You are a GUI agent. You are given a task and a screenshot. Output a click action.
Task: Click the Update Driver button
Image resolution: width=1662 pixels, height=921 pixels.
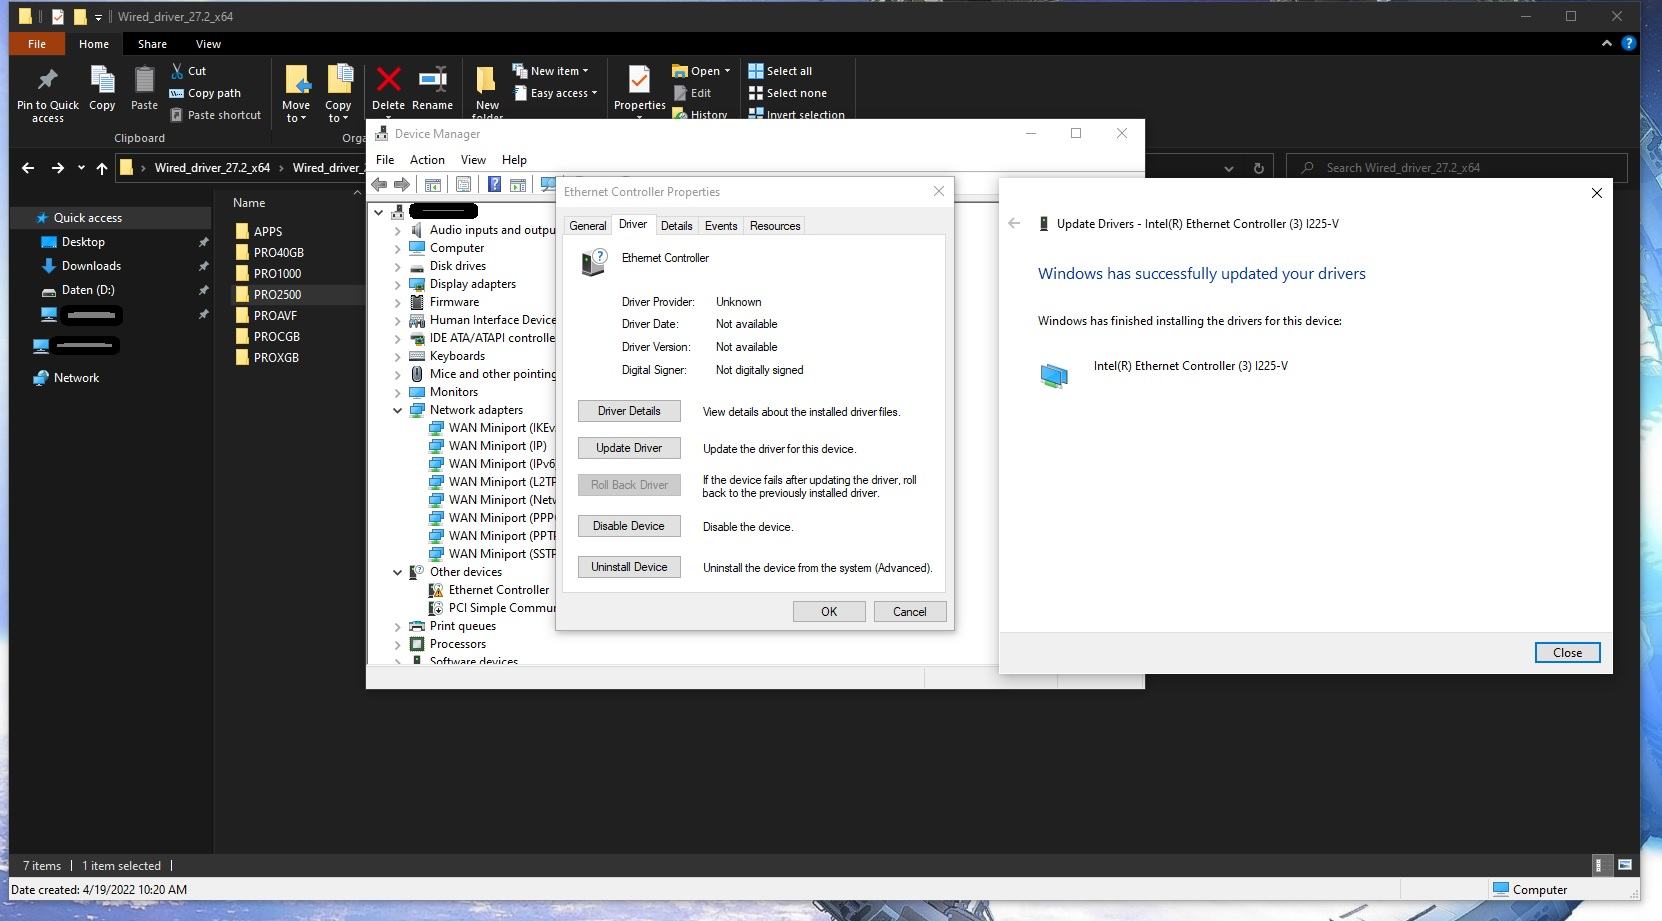(x=629, y=448)
